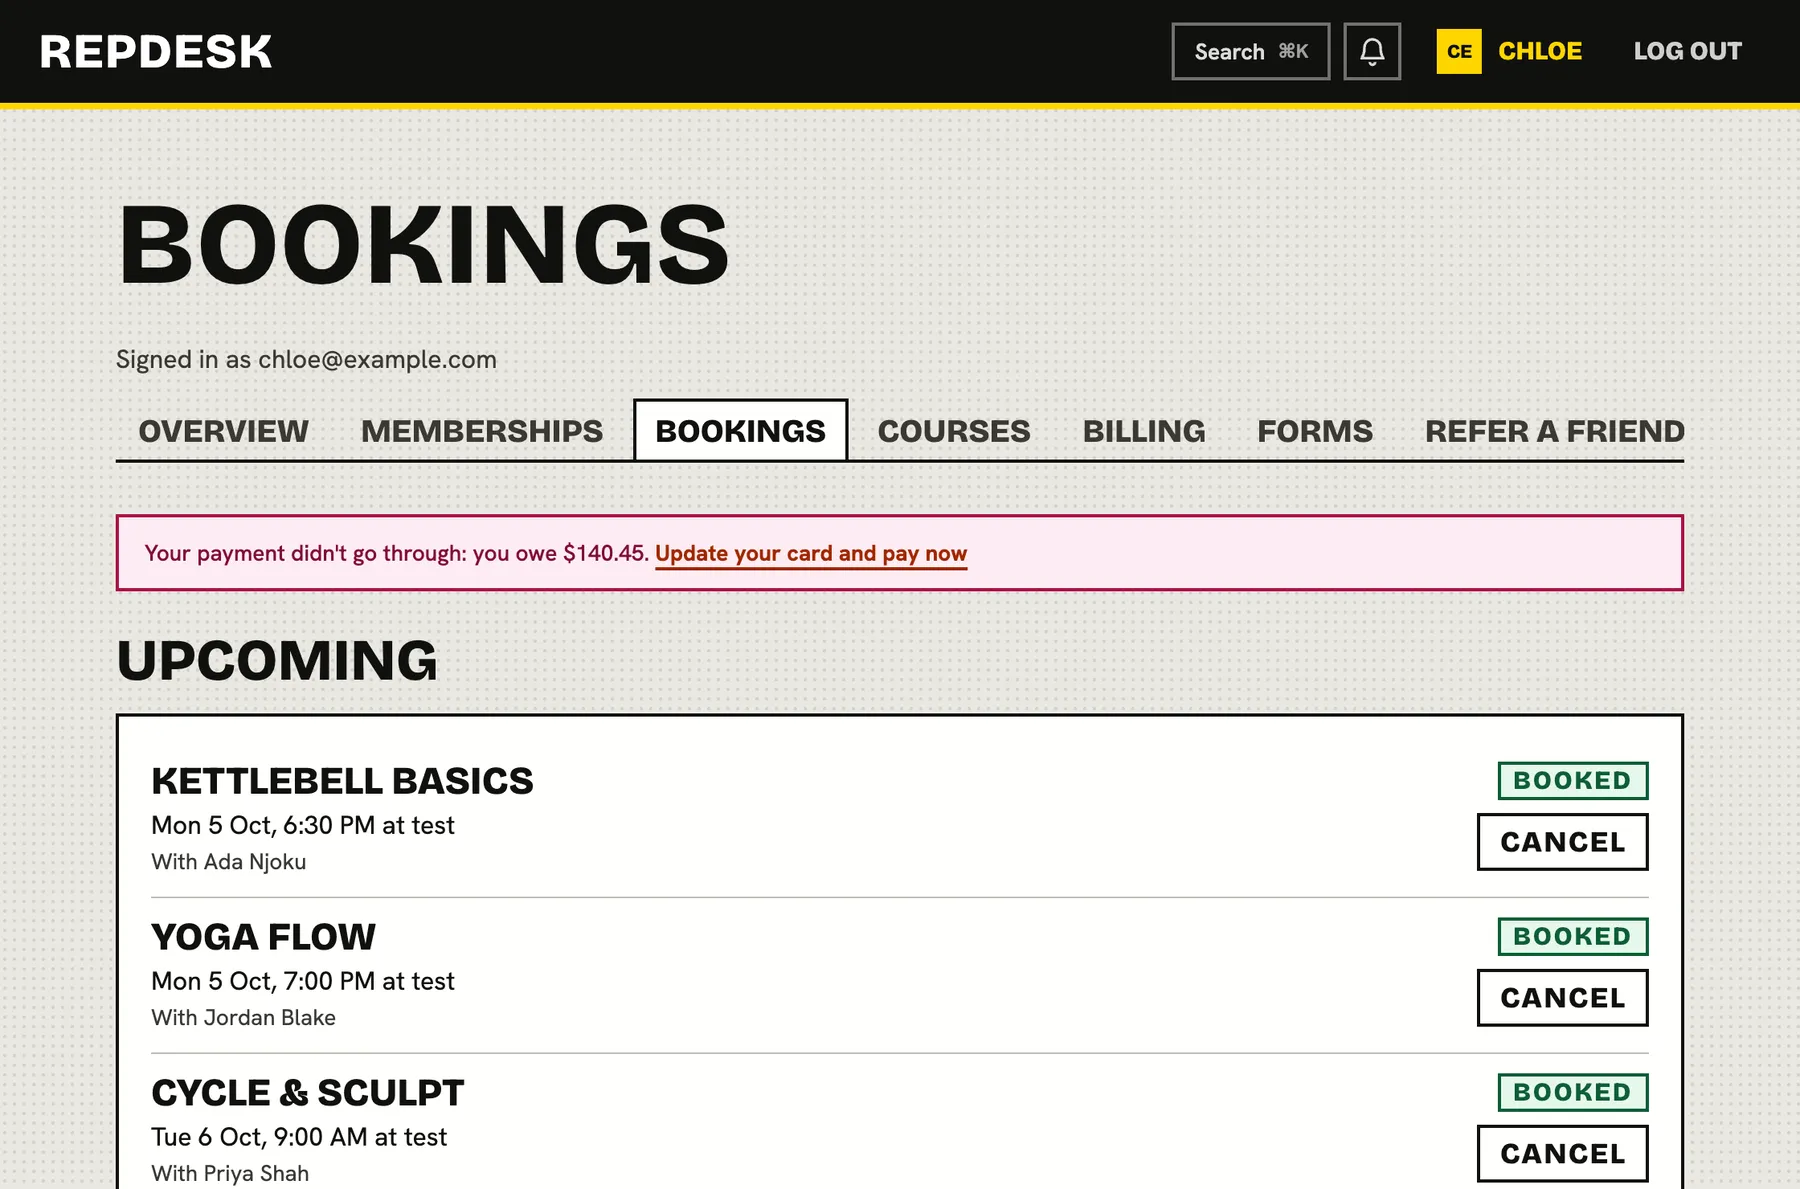Viewport: 1800px width, 1189px height.
Task: Cancel the Cycle & Sculpt booking
Action: tap(1563, 1154)
